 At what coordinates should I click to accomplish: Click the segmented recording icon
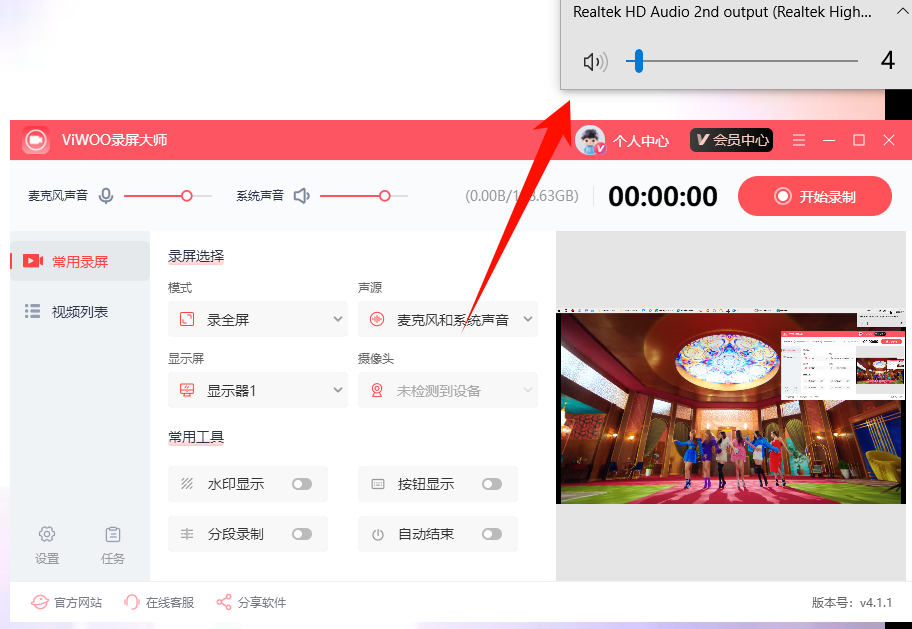[x=187, y=534]
